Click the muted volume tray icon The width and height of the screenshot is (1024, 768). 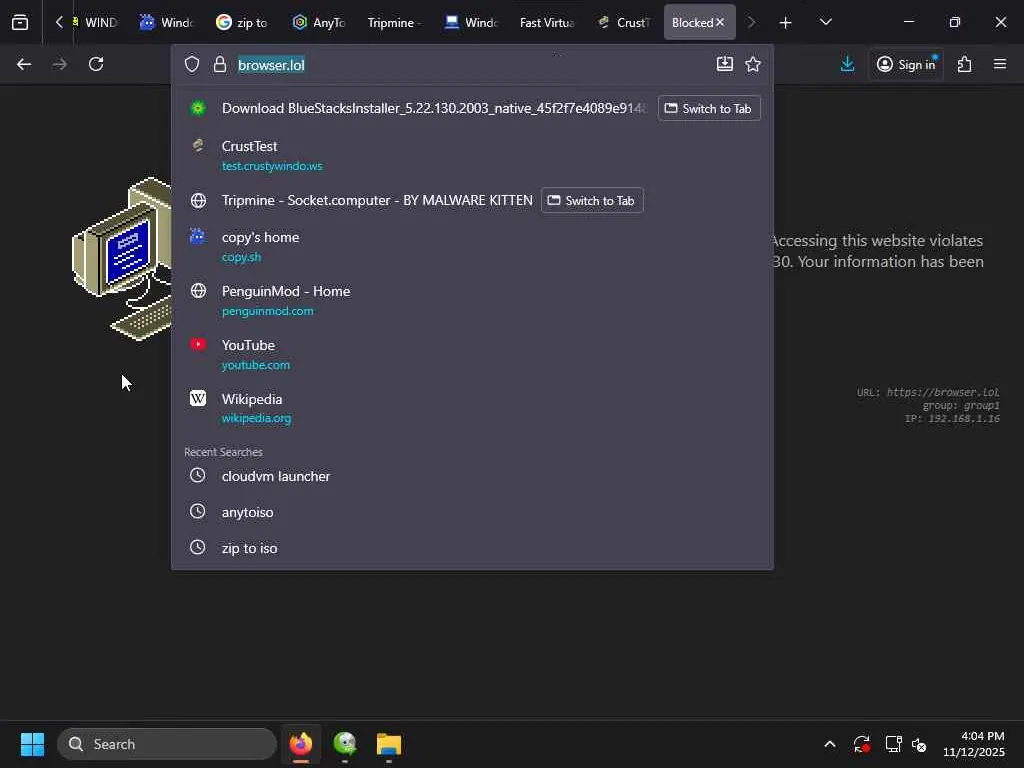tap(920, 744)
